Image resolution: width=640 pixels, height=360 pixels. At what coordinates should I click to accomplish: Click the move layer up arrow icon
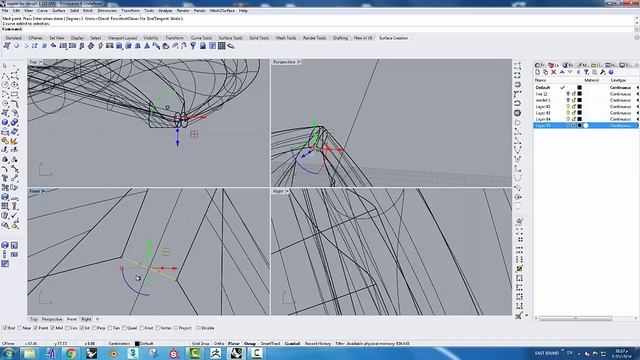coord(562,72)
